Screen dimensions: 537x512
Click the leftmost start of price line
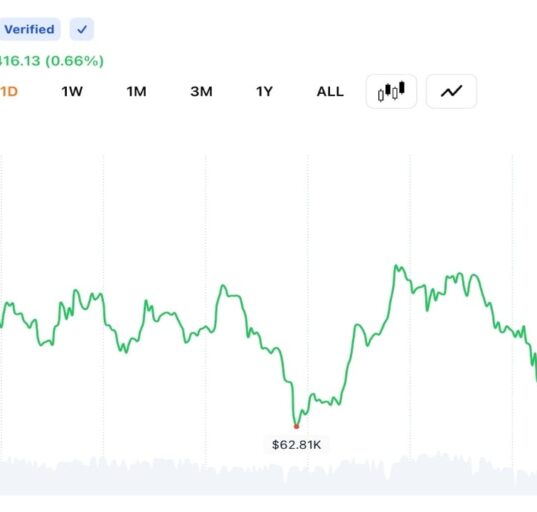point(1,326)
